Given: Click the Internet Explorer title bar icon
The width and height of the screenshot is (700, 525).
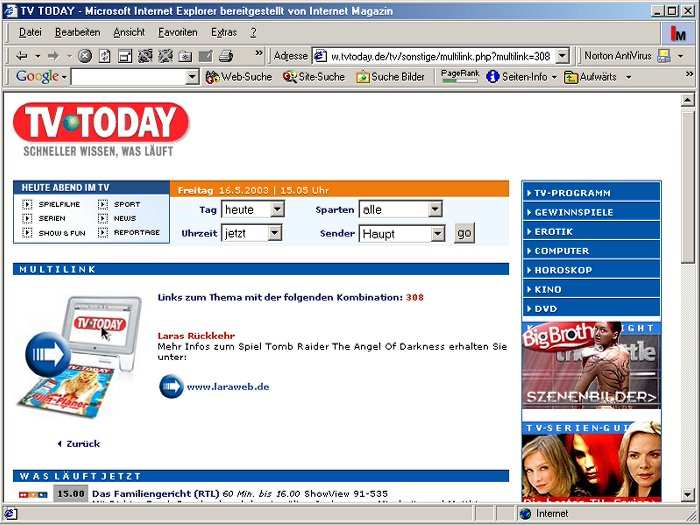Looking at the screenshot, I should (x=10, y=10).
